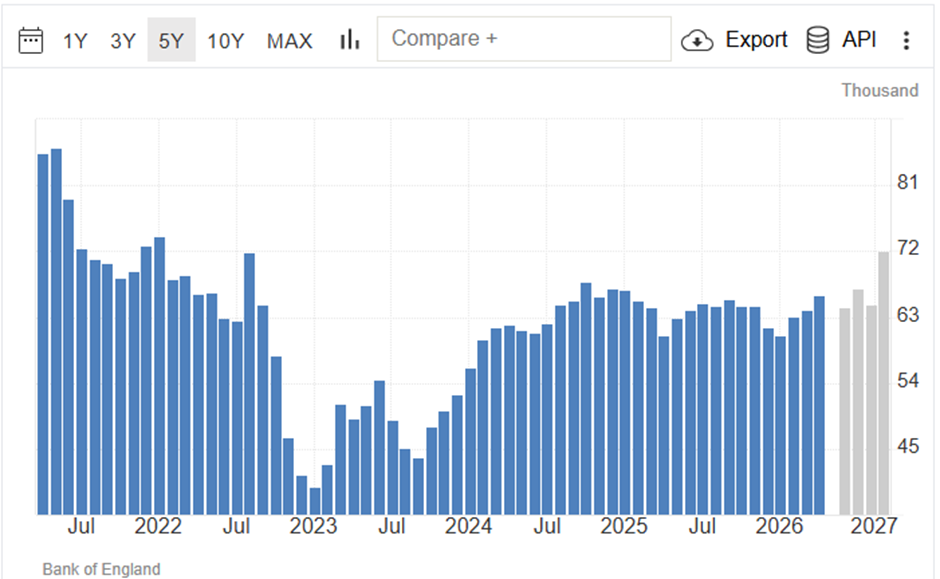Click the last blue bar before forecasts
The image size is (940, 579).
click(x=819, y=405)
